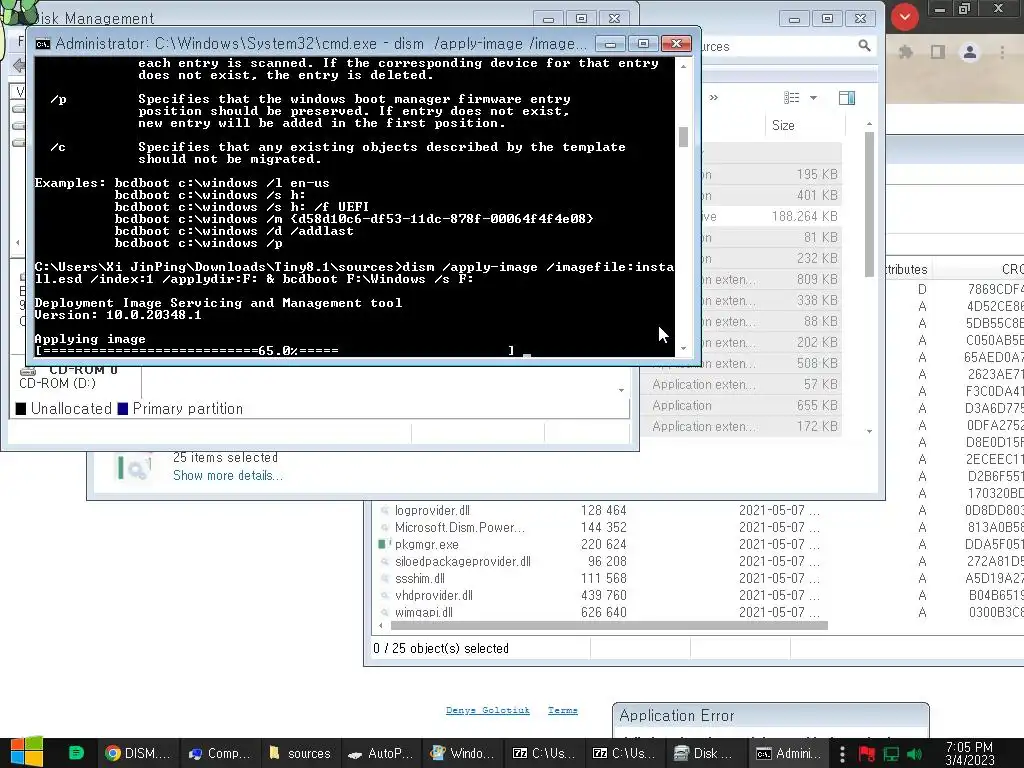1024x768 pixels.
Task: Click the CD-ROM 0 disk icon
Action: [x=28, y=370]
